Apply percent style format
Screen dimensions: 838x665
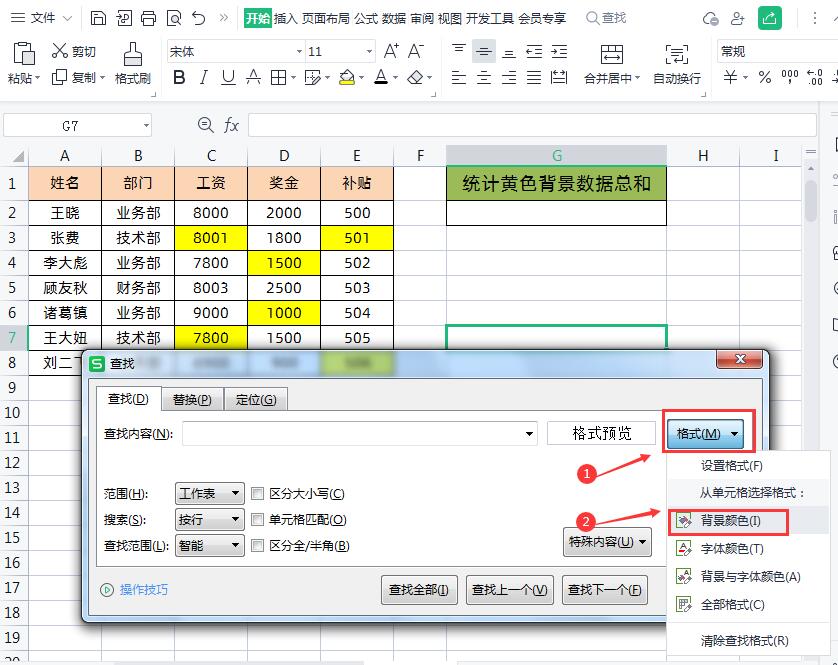pyautogui.click(x=765, y=78)
